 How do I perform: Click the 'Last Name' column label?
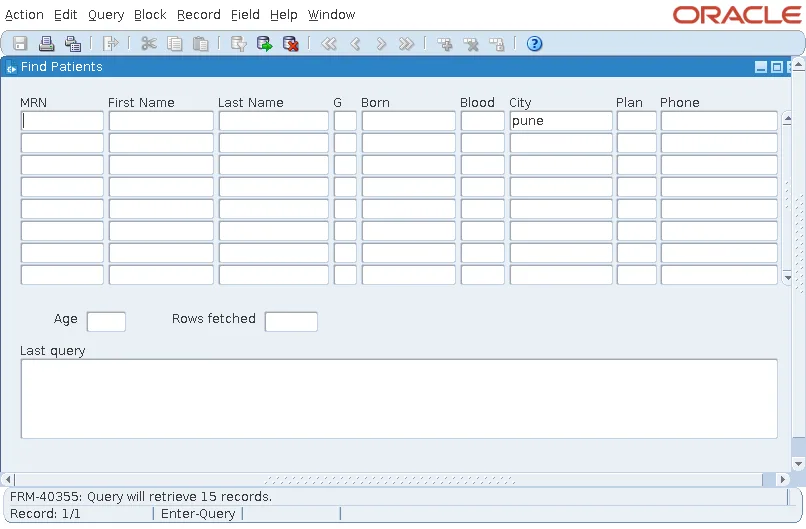pos(251,103)
